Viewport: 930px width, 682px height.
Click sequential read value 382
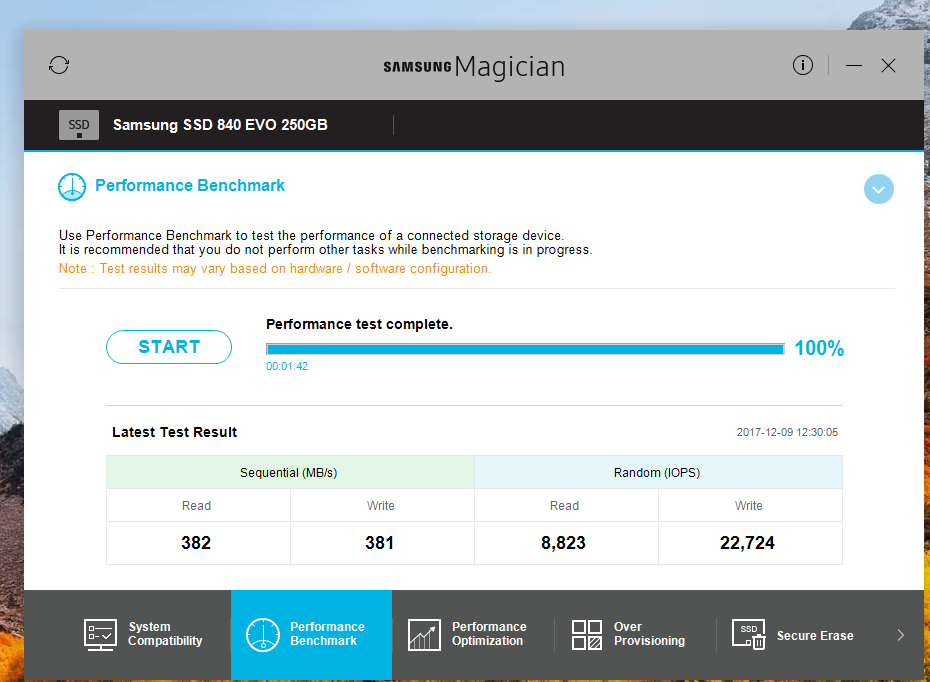[x=196, y=543]
